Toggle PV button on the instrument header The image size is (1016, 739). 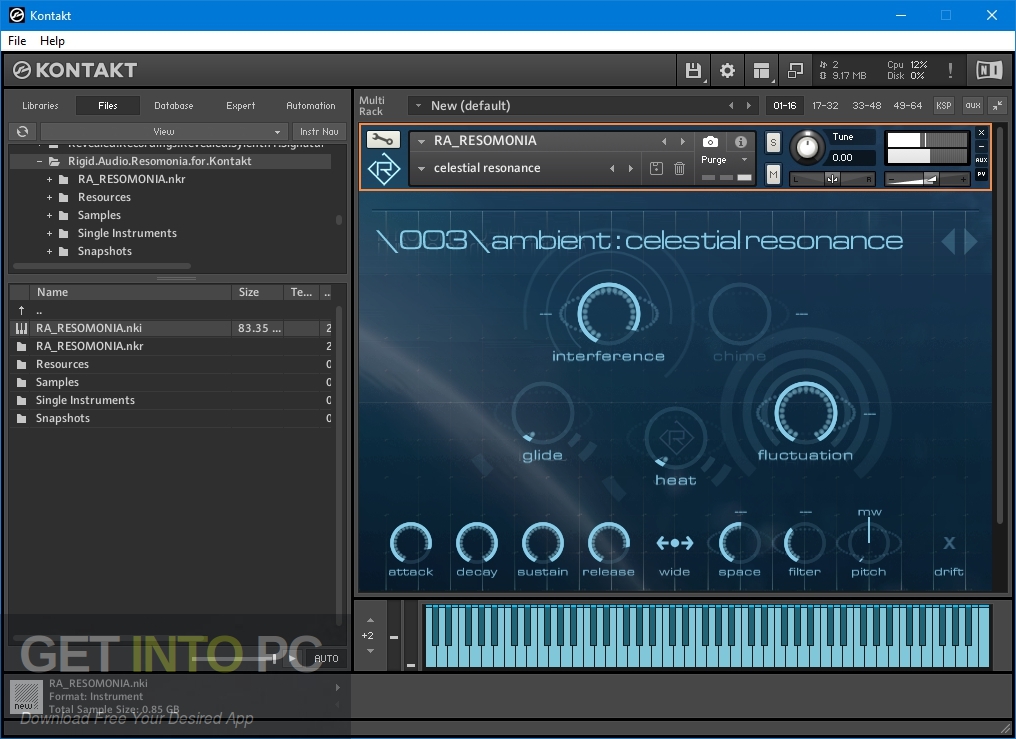[x=981, y=174]
